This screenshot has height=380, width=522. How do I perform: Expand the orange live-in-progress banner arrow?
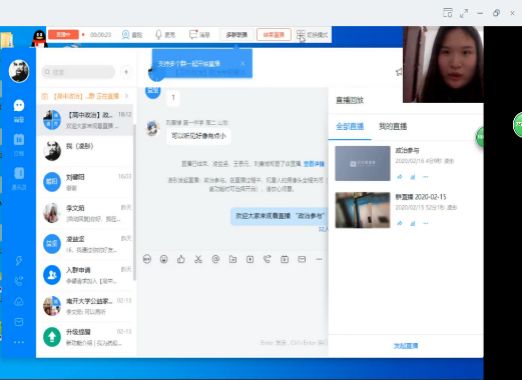[x=127, y=96]
